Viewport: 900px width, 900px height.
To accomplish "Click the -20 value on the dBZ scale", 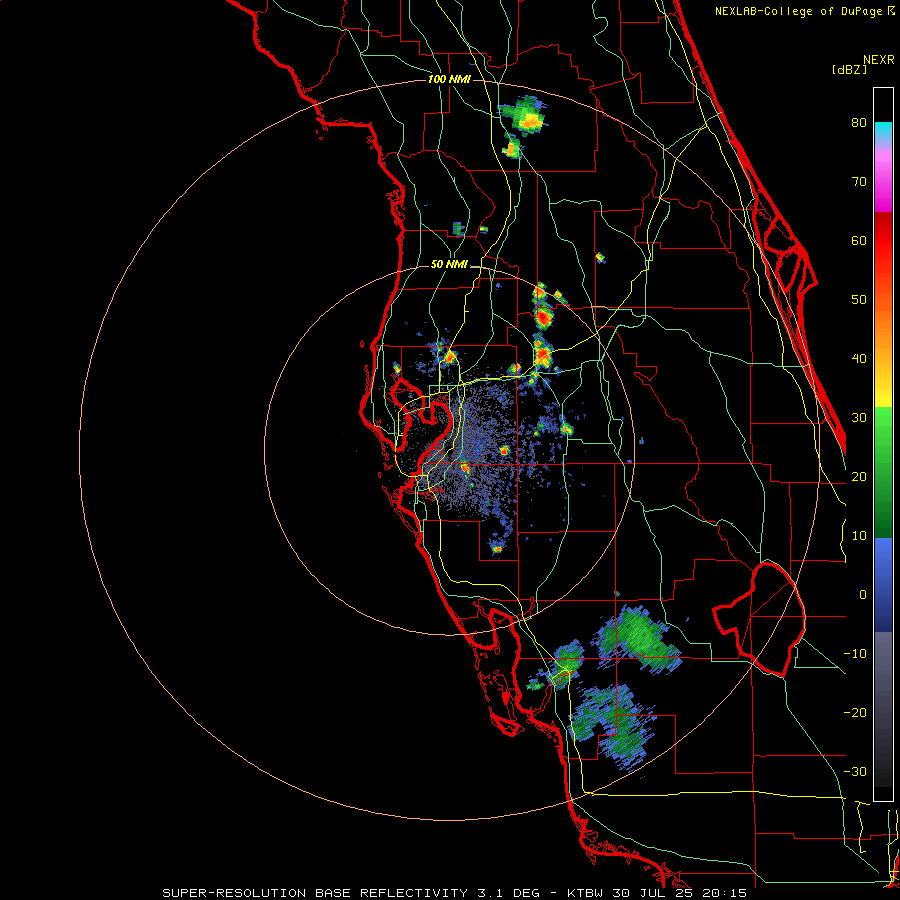I will (x=855, y=712).
